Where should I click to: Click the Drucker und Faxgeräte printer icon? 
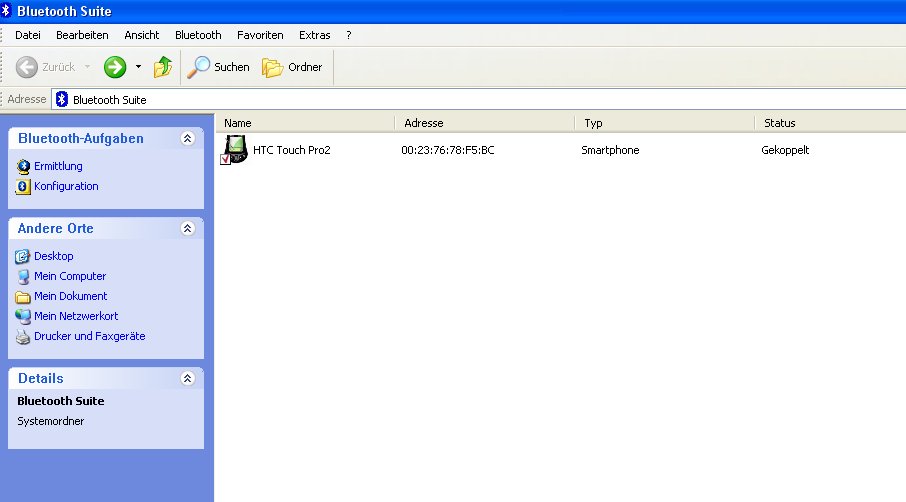(x=23, y=337)
